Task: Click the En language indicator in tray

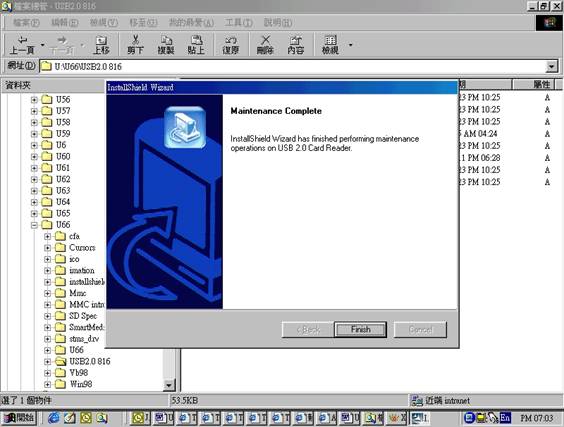Action: pyautogui.click(x=505, y=418)
